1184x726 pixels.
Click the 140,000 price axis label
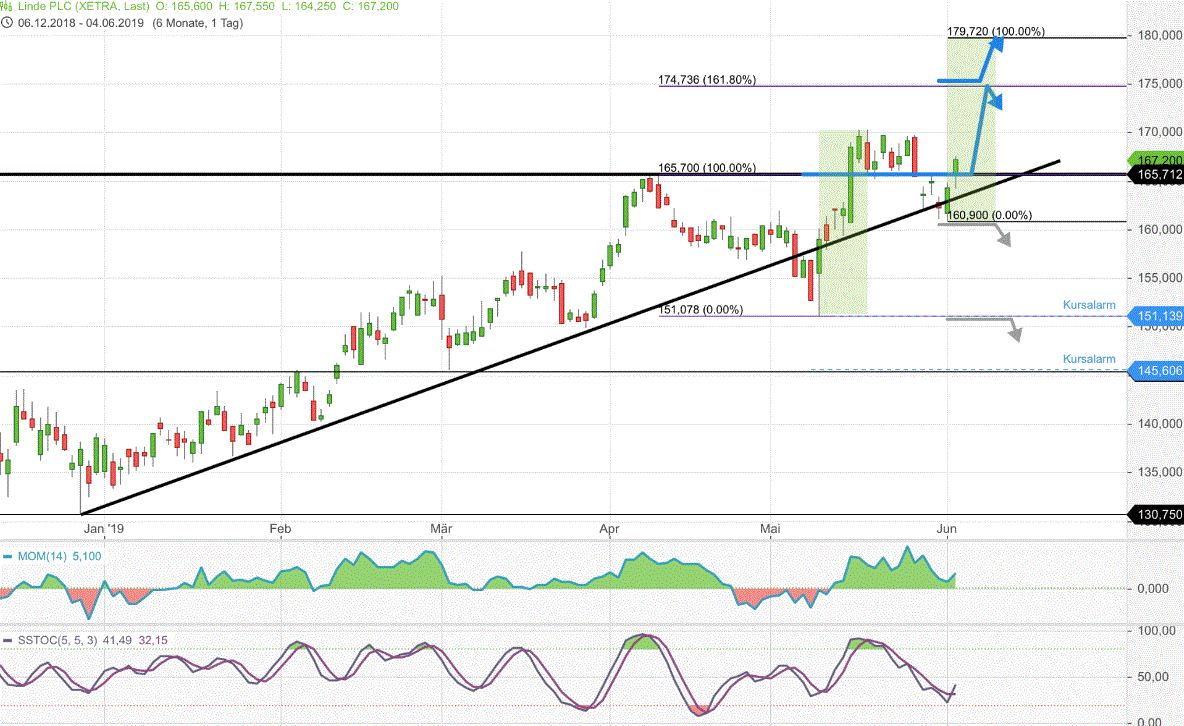pyautogui.click(x=1160, y=424)
